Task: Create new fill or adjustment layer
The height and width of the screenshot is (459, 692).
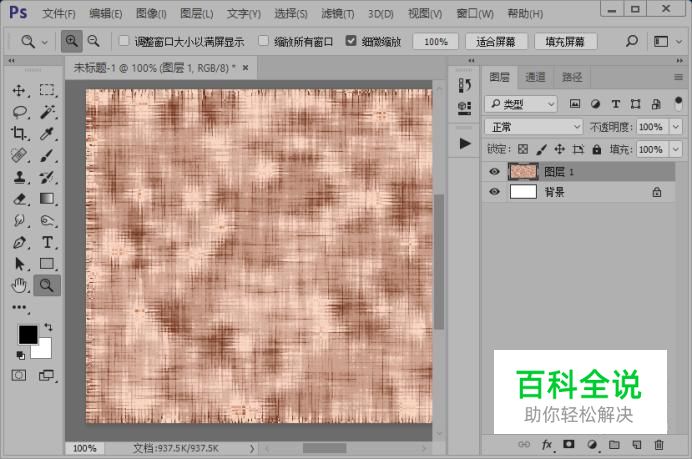Action: pos(592,444)
